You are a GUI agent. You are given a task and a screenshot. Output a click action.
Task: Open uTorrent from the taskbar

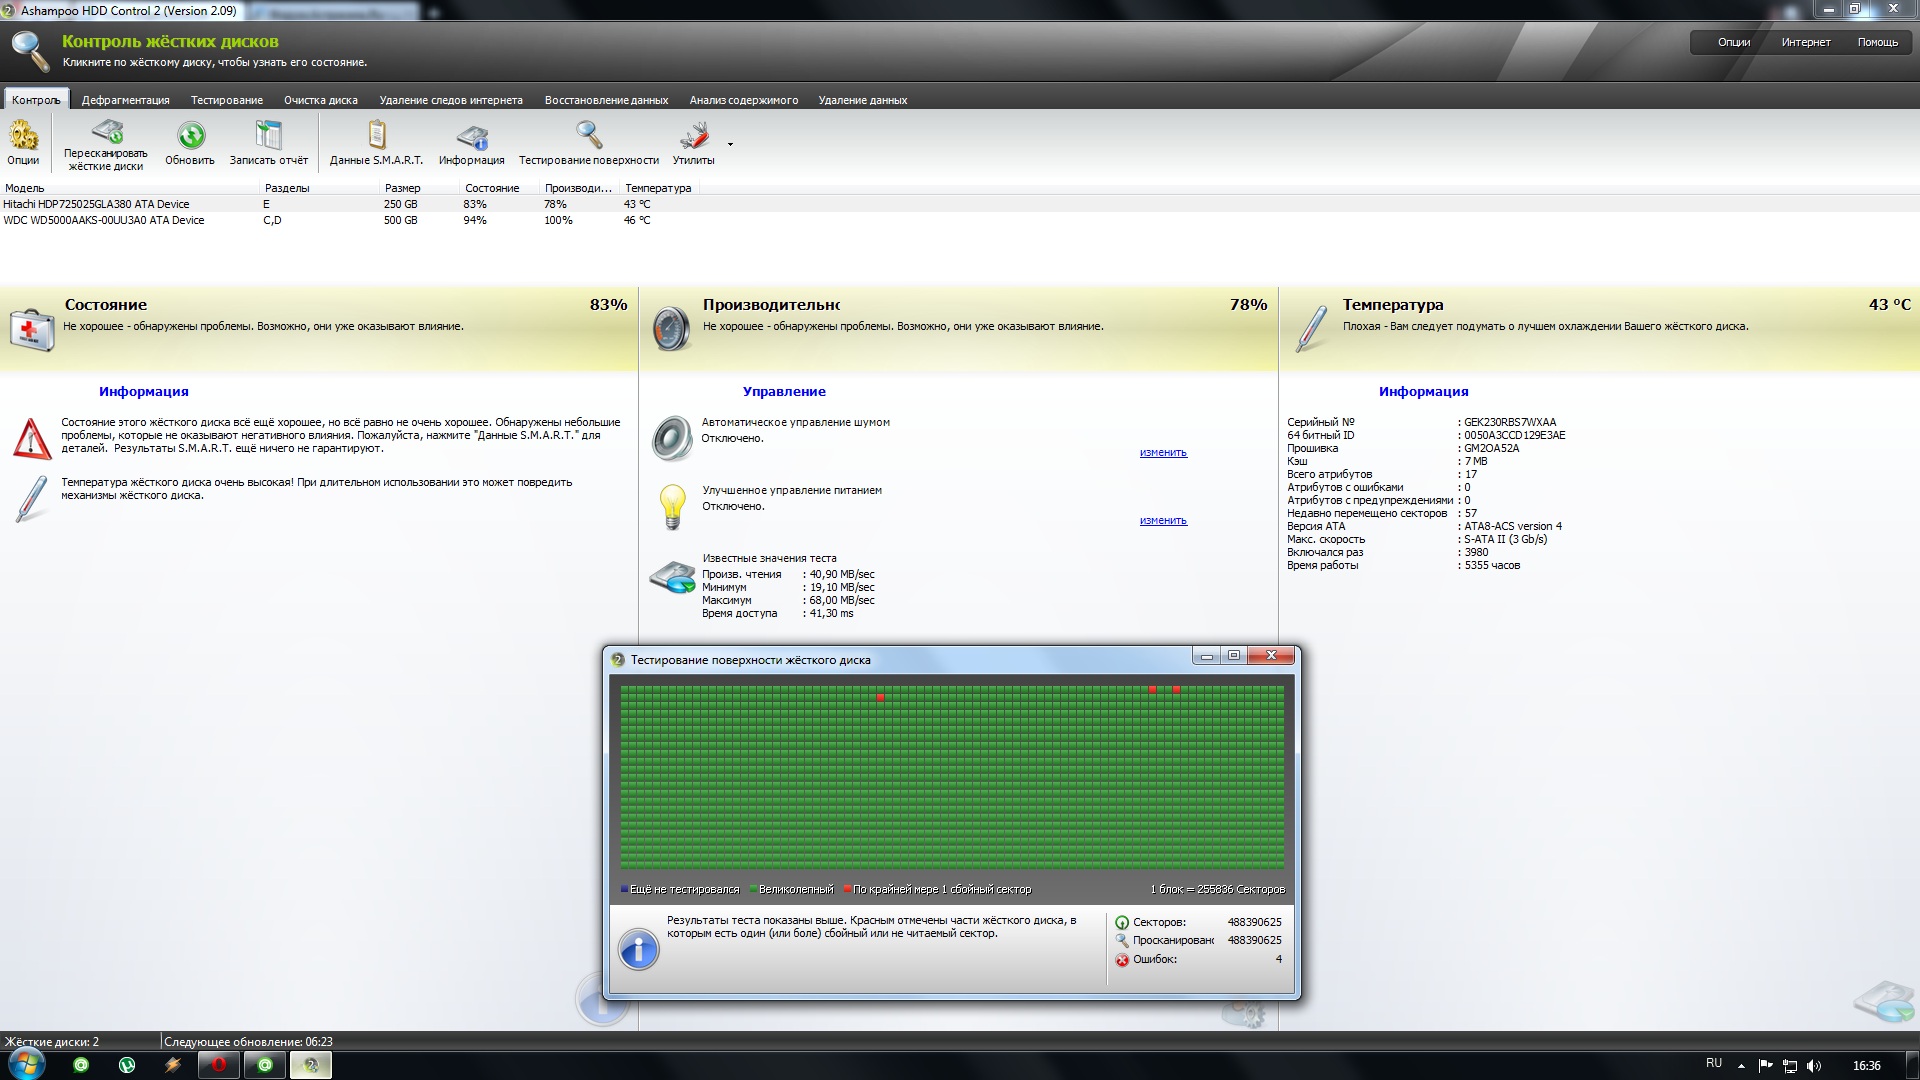pyautogui.click(x=127, y=1065)
